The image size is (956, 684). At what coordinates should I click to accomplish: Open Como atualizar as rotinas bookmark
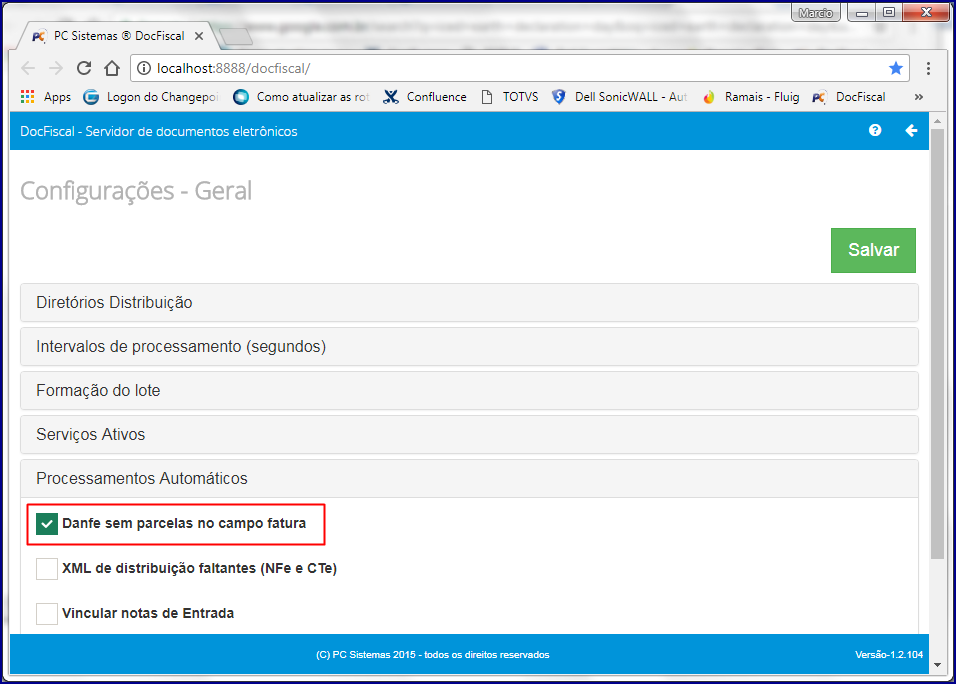pos(302,97)
